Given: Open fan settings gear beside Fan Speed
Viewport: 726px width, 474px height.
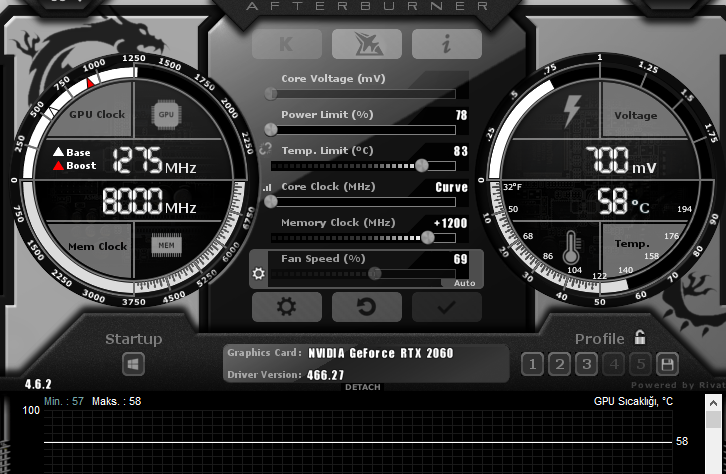Looking at the screenshot, I should coord(258,274).
